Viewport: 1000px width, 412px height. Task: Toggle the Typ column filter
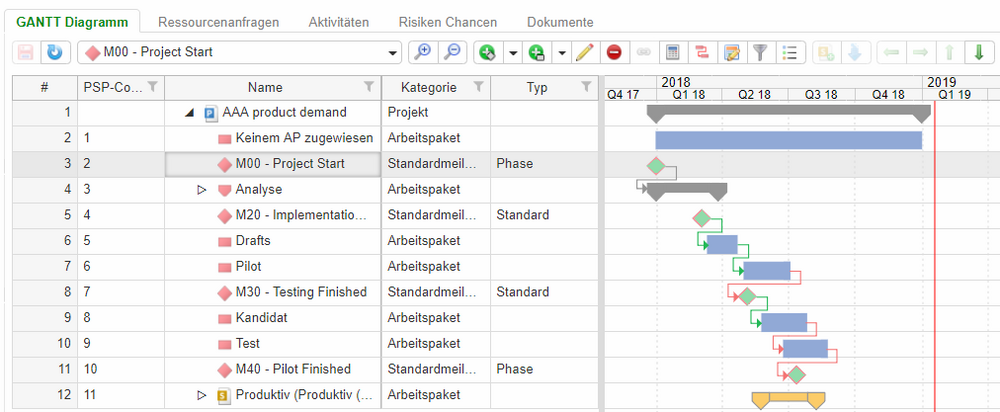[586, 87]
